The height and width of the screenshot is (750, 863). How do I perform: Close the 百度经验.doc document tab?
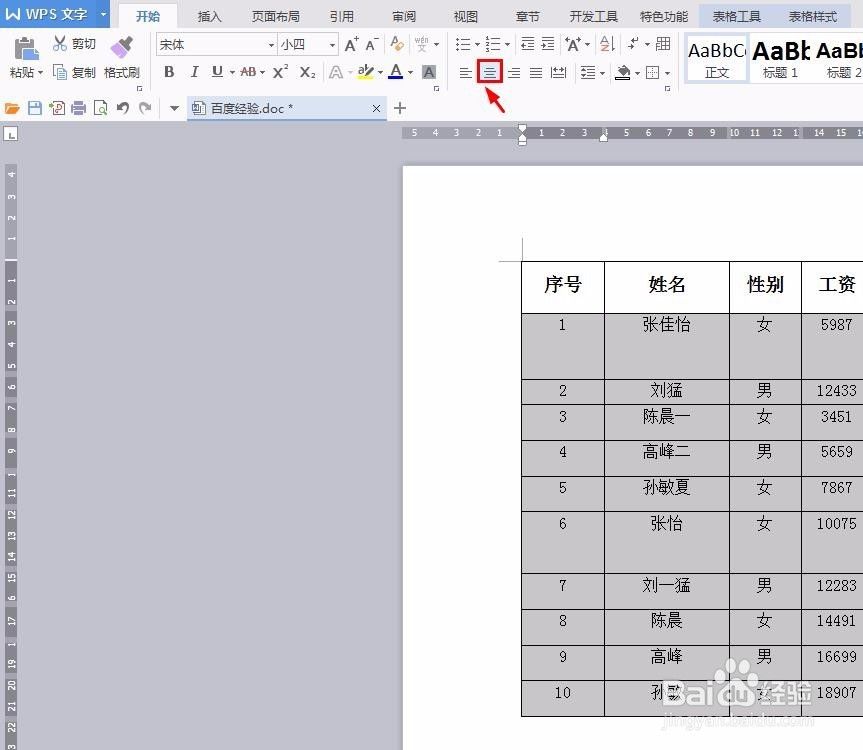coord(377,108)
